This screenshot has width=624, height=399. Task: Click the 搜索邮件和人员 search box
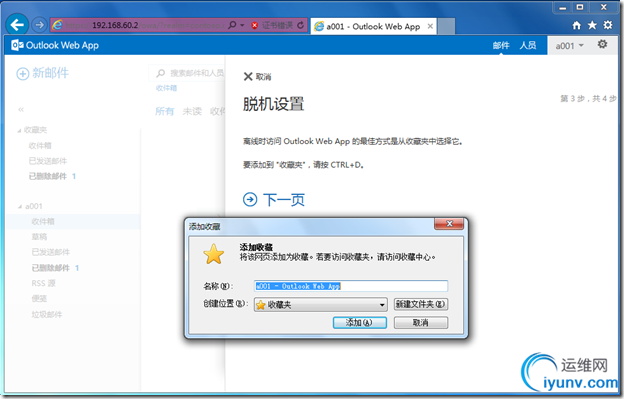pos(187,73)
